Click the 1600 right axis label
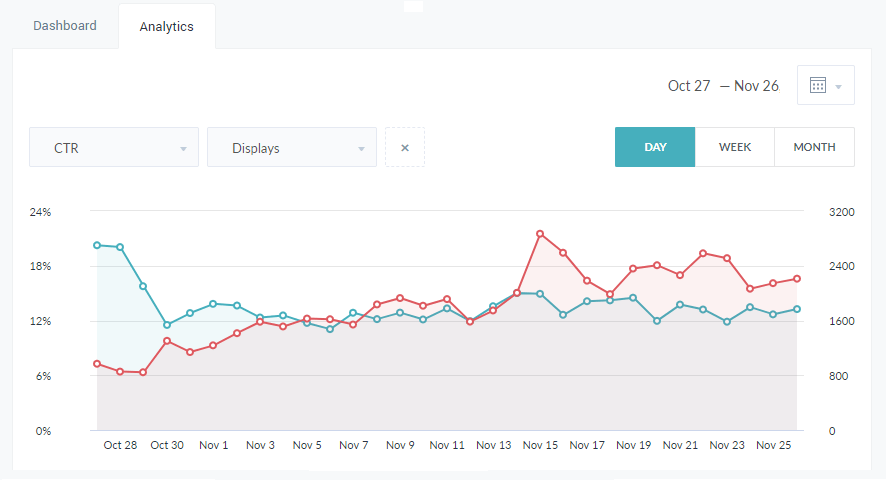This screenshot has width=886, height=480. [x=841, y=321]
